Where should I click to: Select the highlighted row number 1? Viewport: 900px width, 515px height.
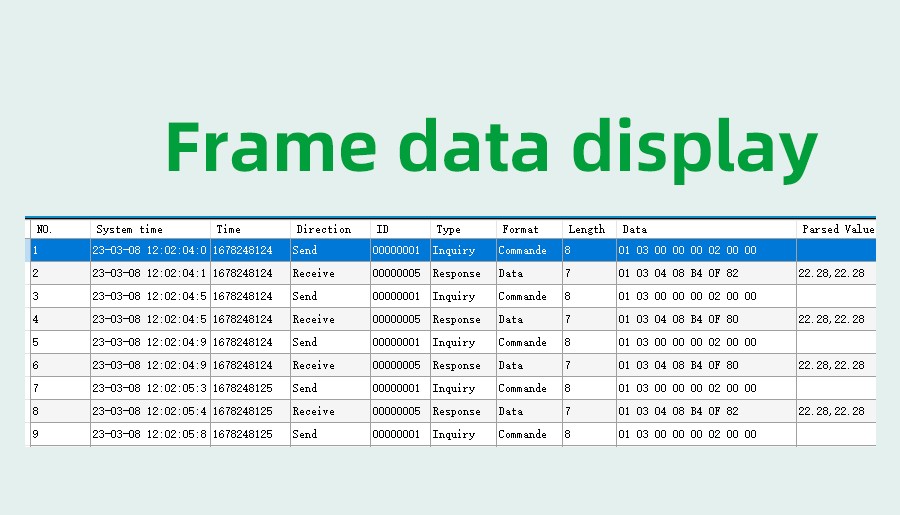pyautogui.click(x=58, y=250)
